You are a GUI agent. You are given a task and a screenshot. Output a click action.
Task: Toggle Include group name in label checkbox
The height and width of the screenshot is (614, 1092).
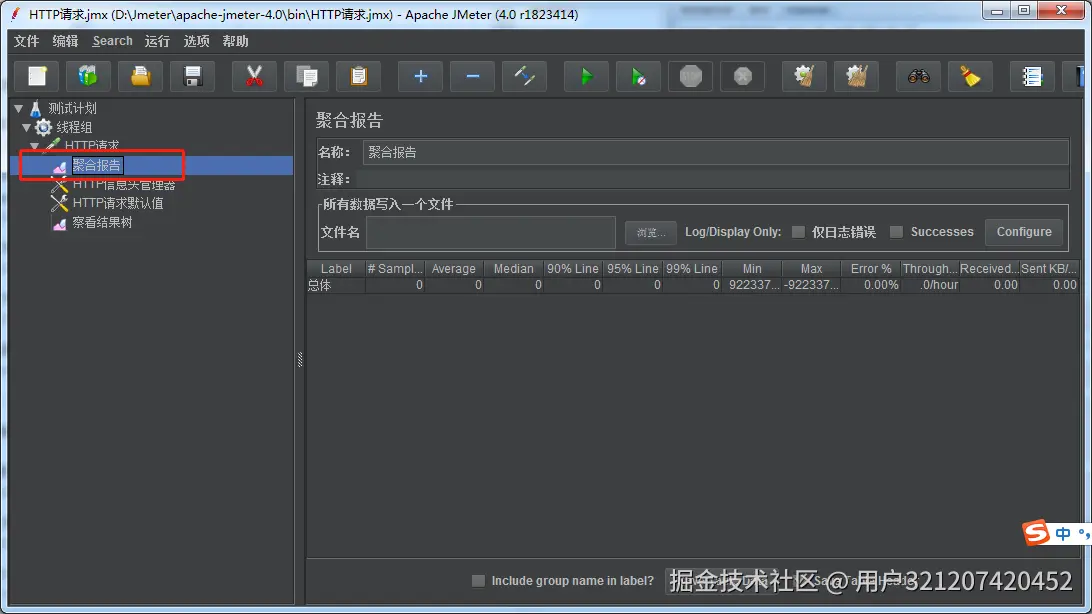[478, 581]
